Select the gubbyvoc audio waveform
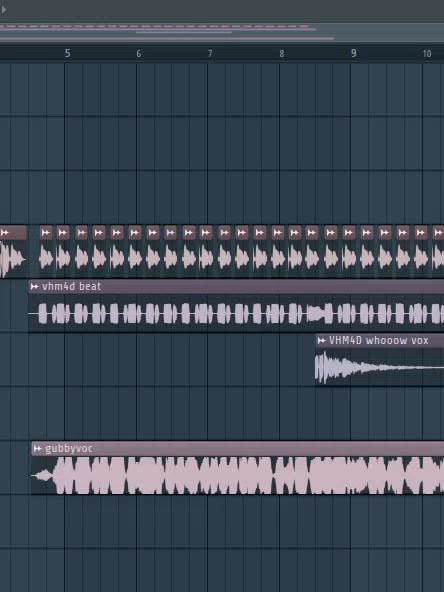 (x=238, y=475)
